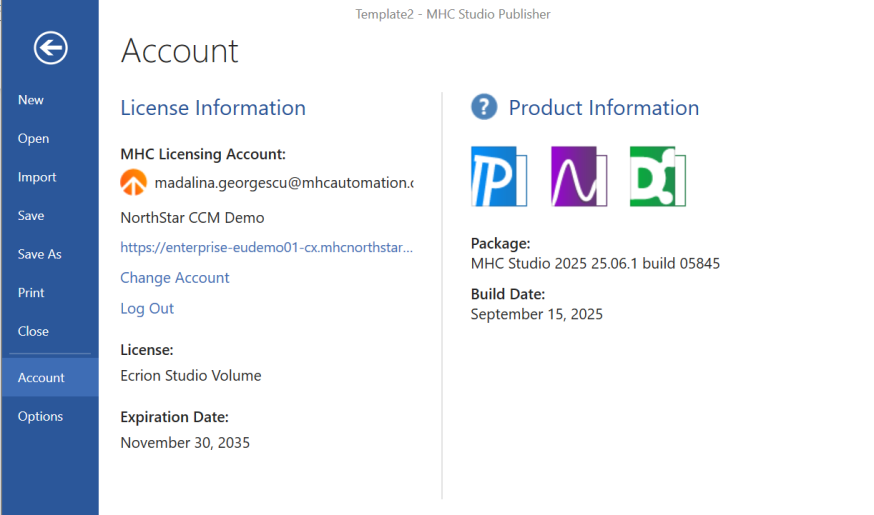
Task: Click the NorthStar CCM Demo text
Action: (x=192, y=217)
